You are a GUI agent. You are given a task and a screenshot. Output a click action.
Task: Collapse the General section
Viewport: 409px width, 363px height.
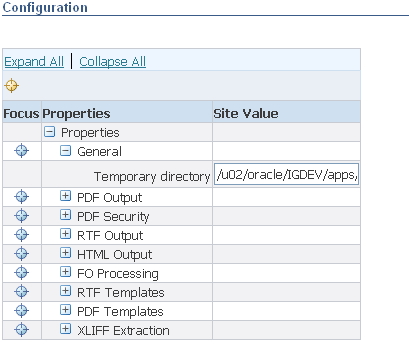(66, 151)
